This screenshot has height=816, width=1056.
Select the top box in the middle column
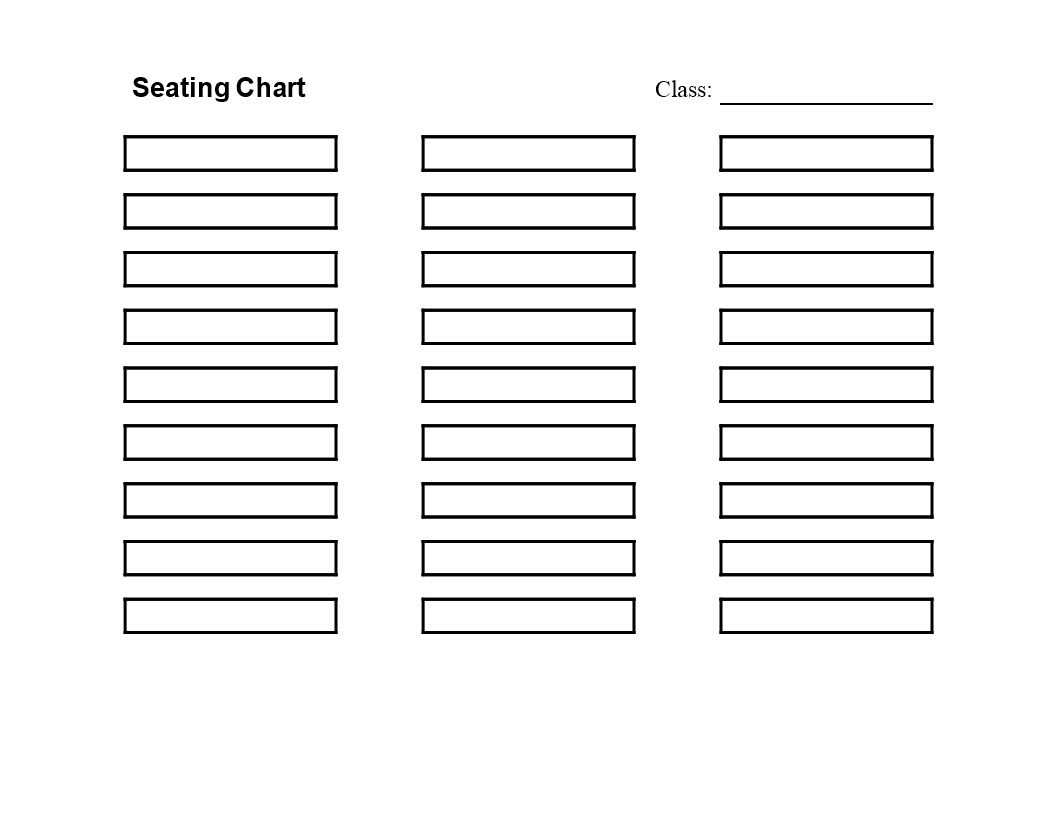[x=528, y=154]
